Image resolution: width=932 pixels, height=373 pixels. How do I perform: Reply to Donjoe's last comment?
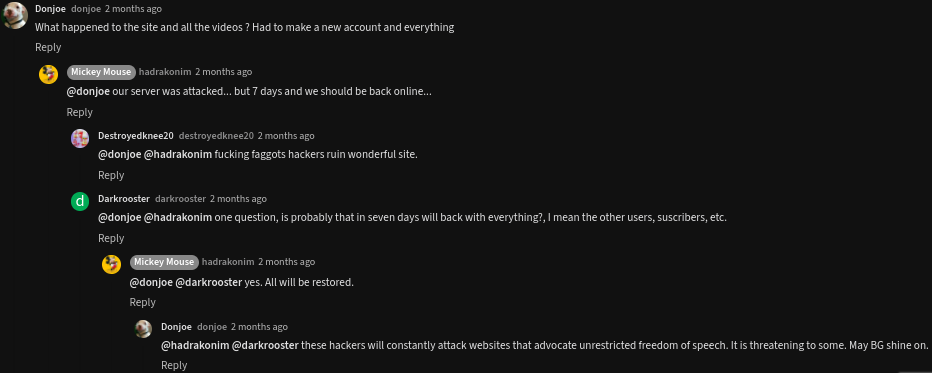point(174,365)
